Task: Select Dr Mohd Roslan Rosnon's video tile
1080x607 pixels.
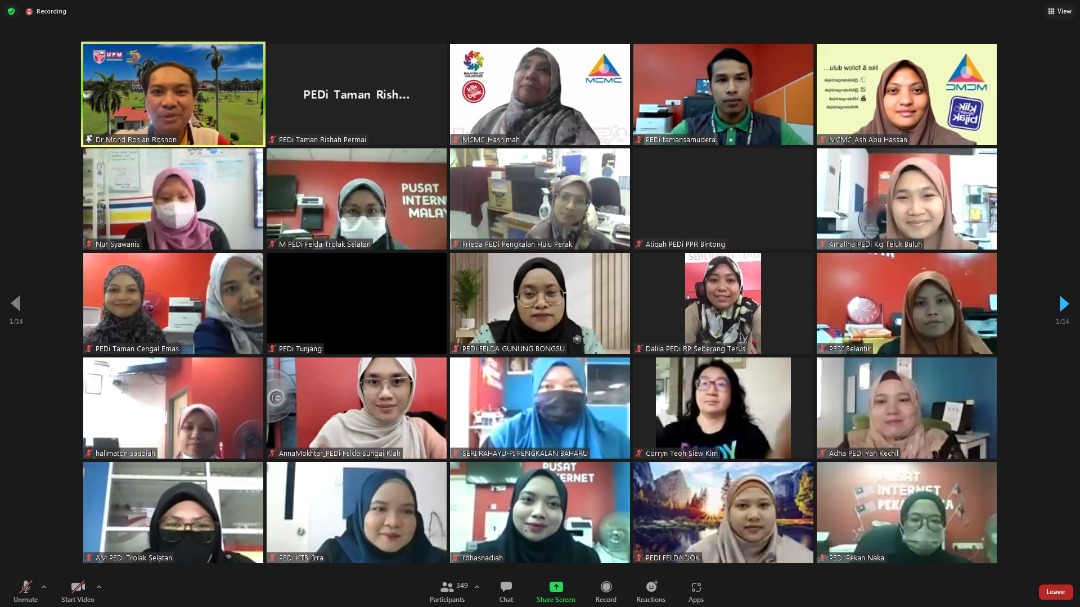Action: pos(173,94)
